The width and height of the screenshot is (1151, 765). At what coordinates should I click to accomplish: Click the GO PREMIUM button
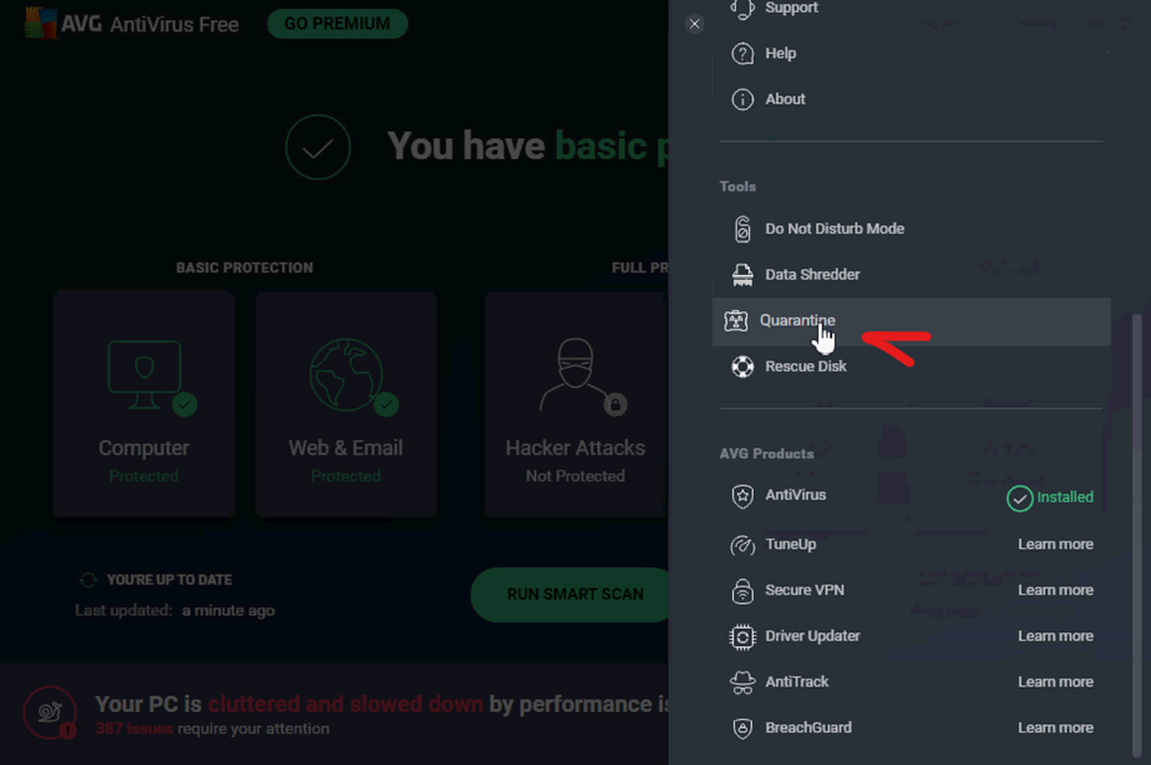pyautogui.click(x=337, y=23)
